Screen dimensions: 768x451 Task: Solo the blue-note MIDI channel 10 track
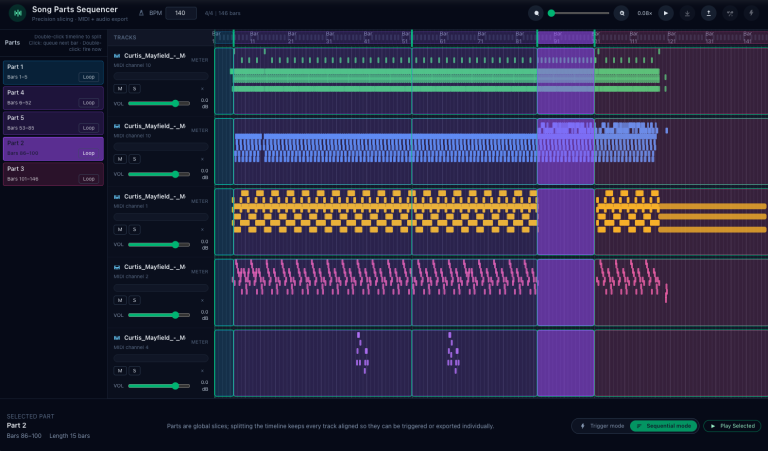[x=134, y=159]
